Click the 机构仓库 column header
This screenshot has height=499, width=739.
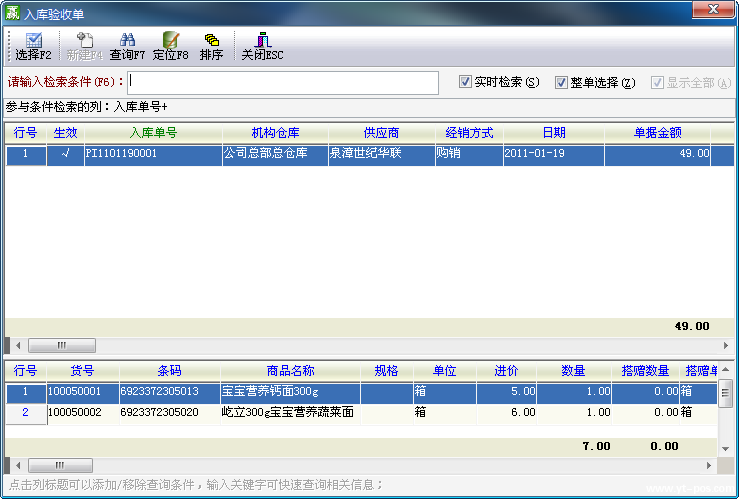[275, 133]
